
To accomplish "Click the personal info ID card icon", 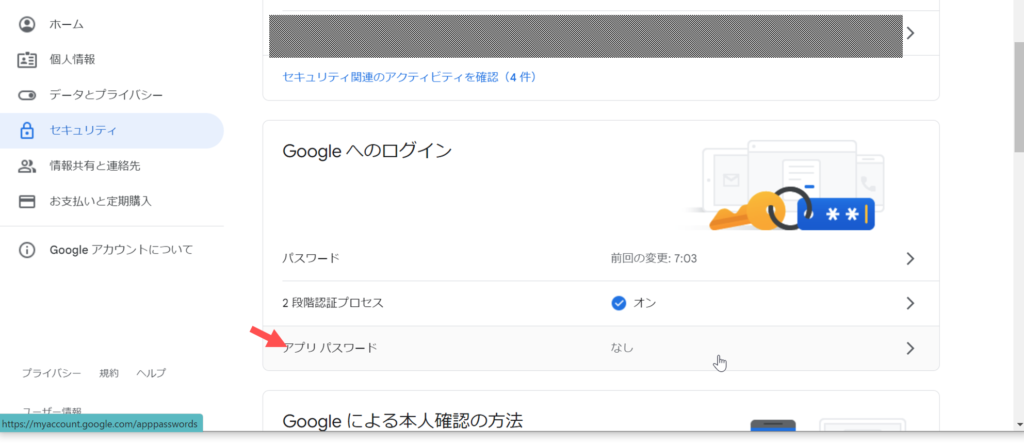I will coord(27,60).
